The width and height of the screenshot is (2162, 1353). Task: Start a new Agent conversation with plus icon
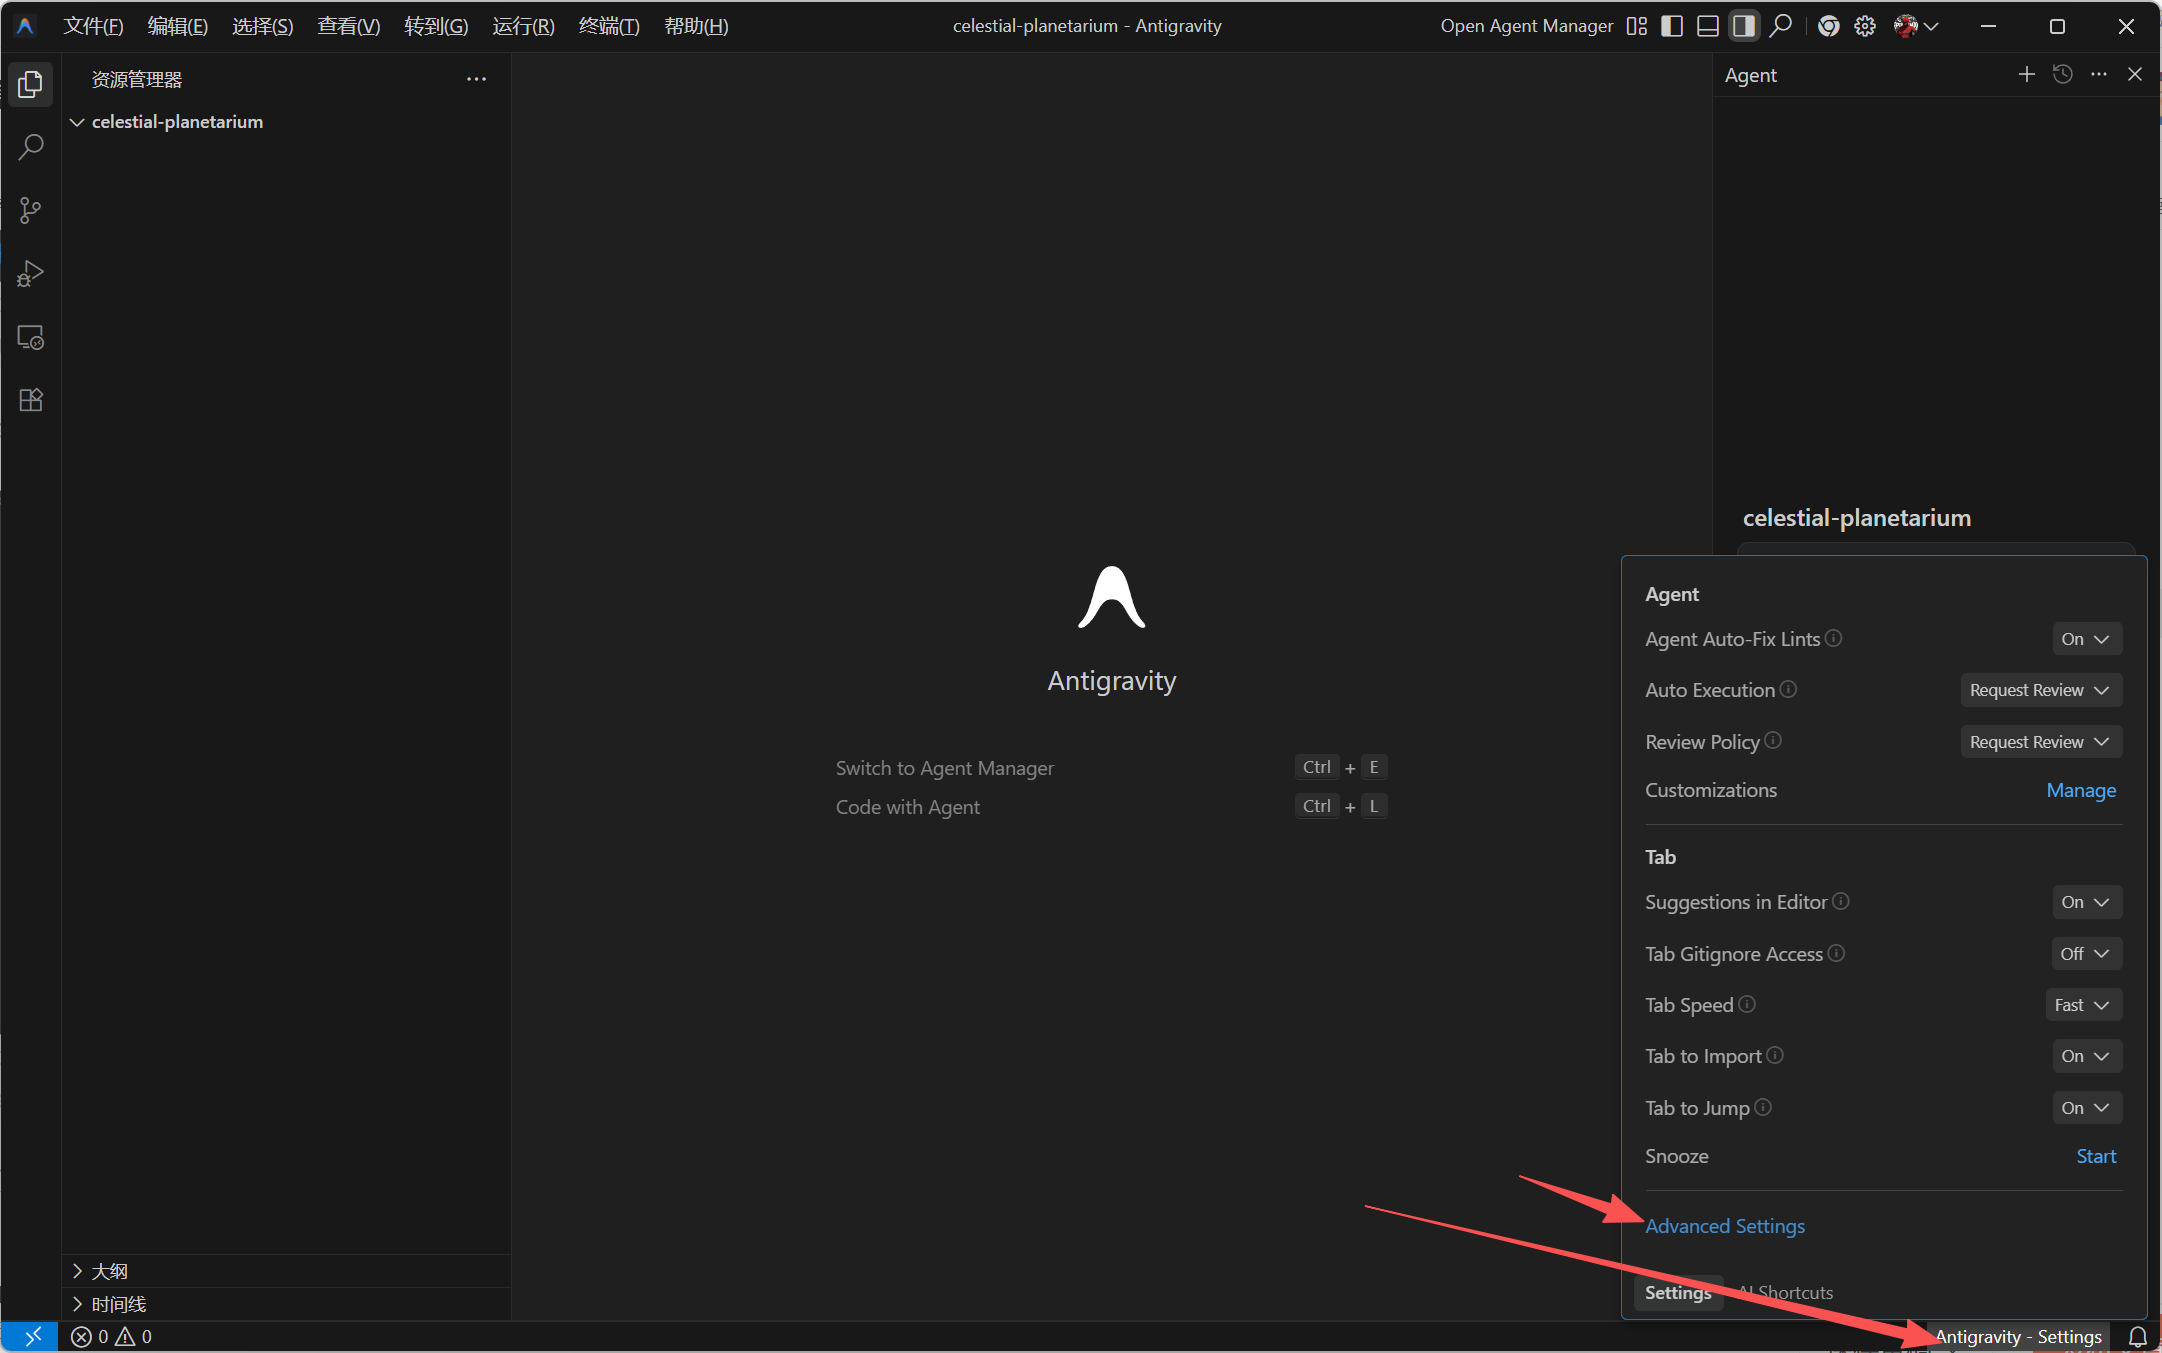tap(2026, 75)
